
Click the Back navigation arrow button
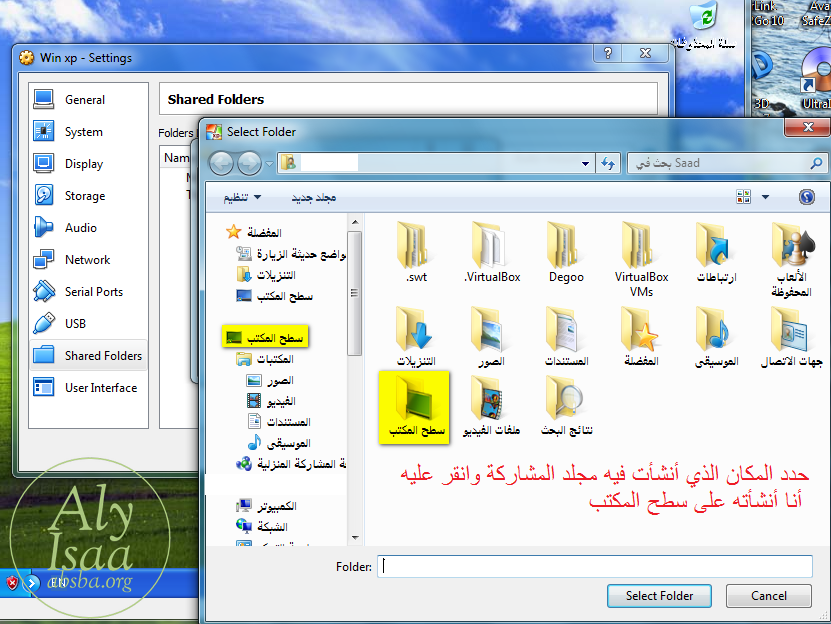(222, 163)
